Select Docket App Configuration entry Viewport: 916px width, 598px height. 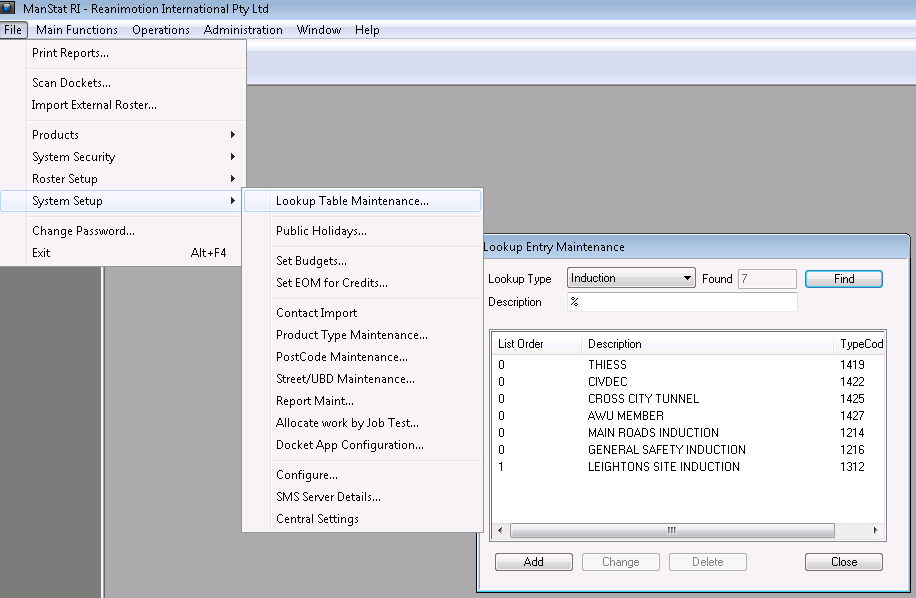349,445
